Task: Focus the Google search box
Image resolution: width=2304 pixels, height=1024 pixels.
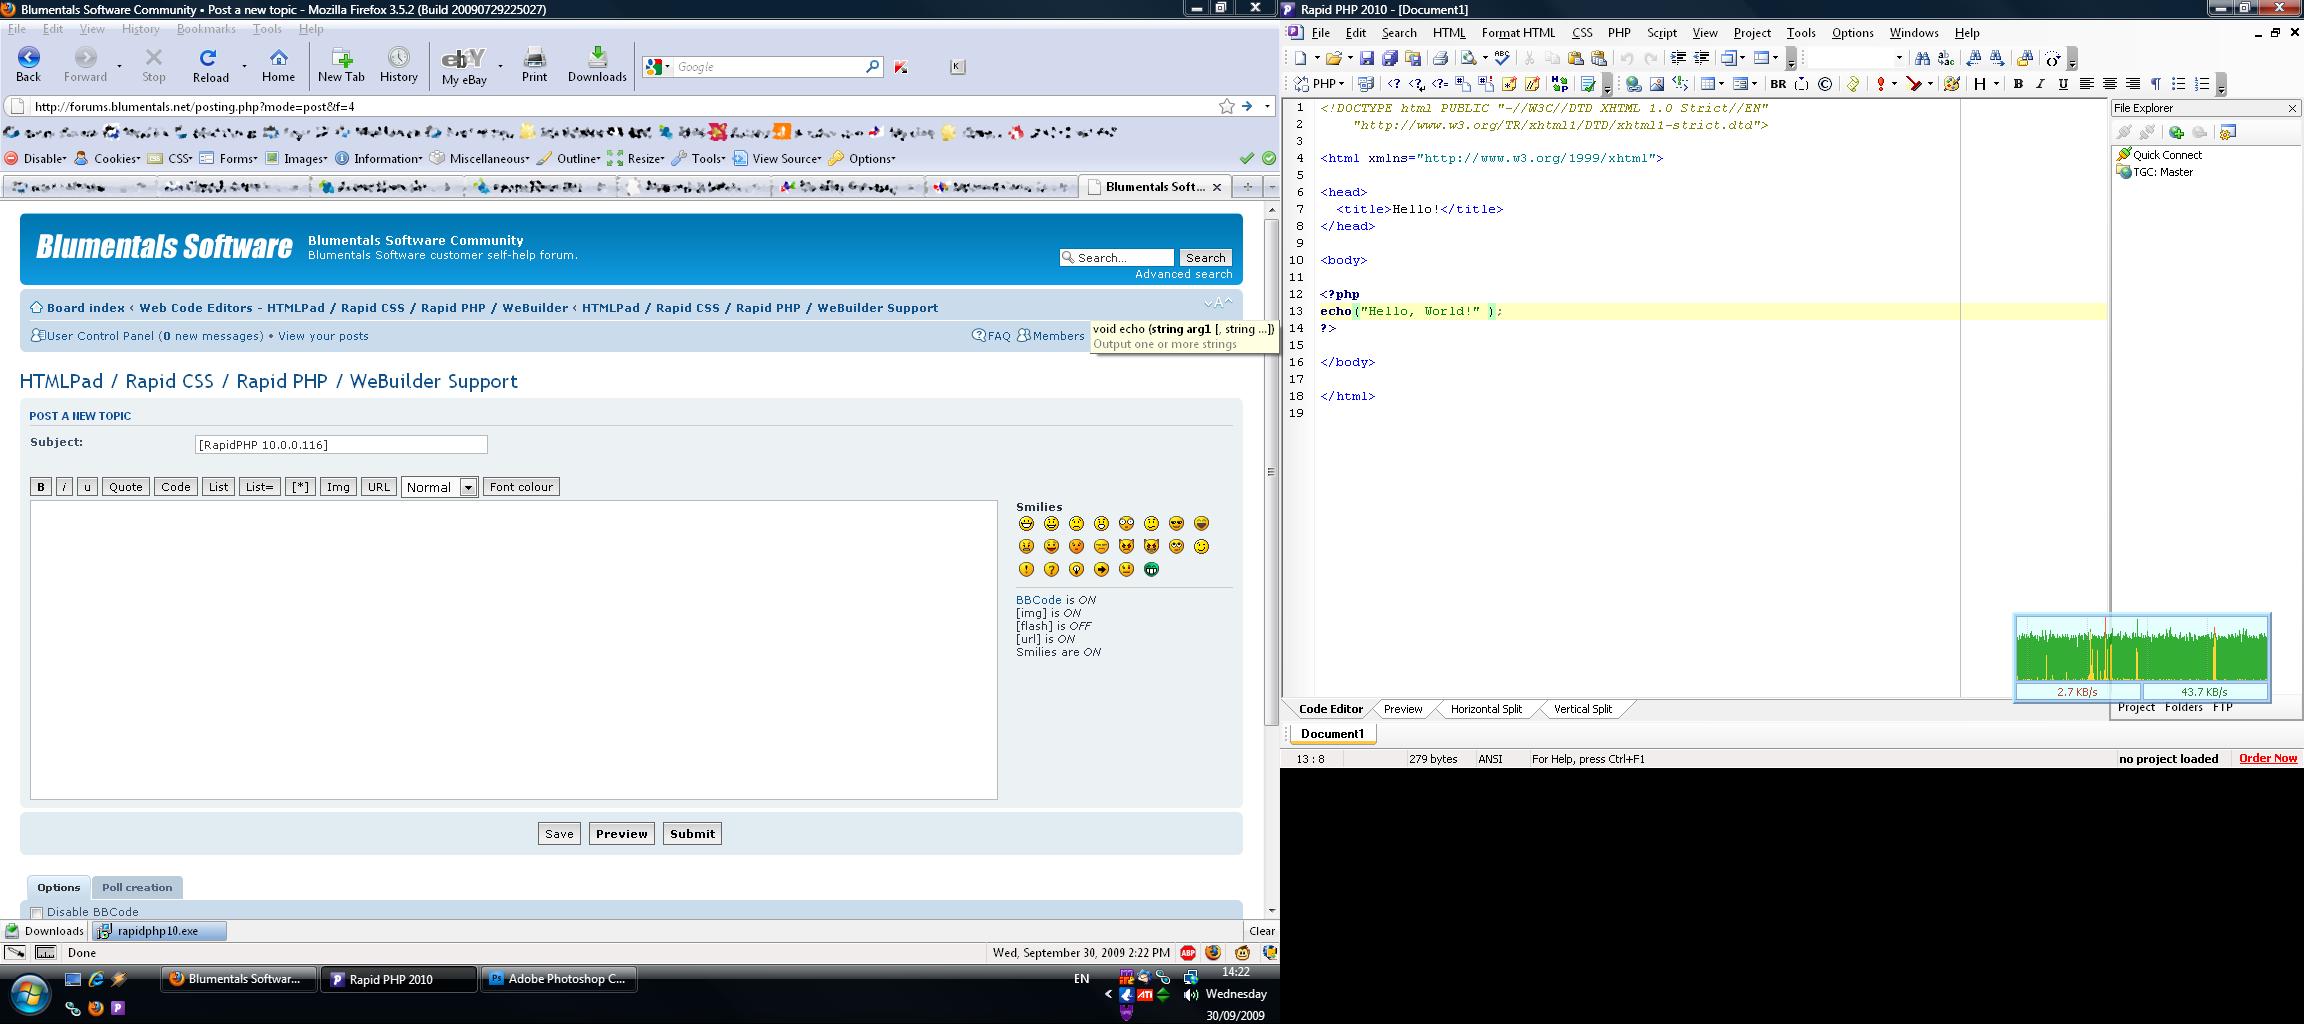Action: [768, 67]
